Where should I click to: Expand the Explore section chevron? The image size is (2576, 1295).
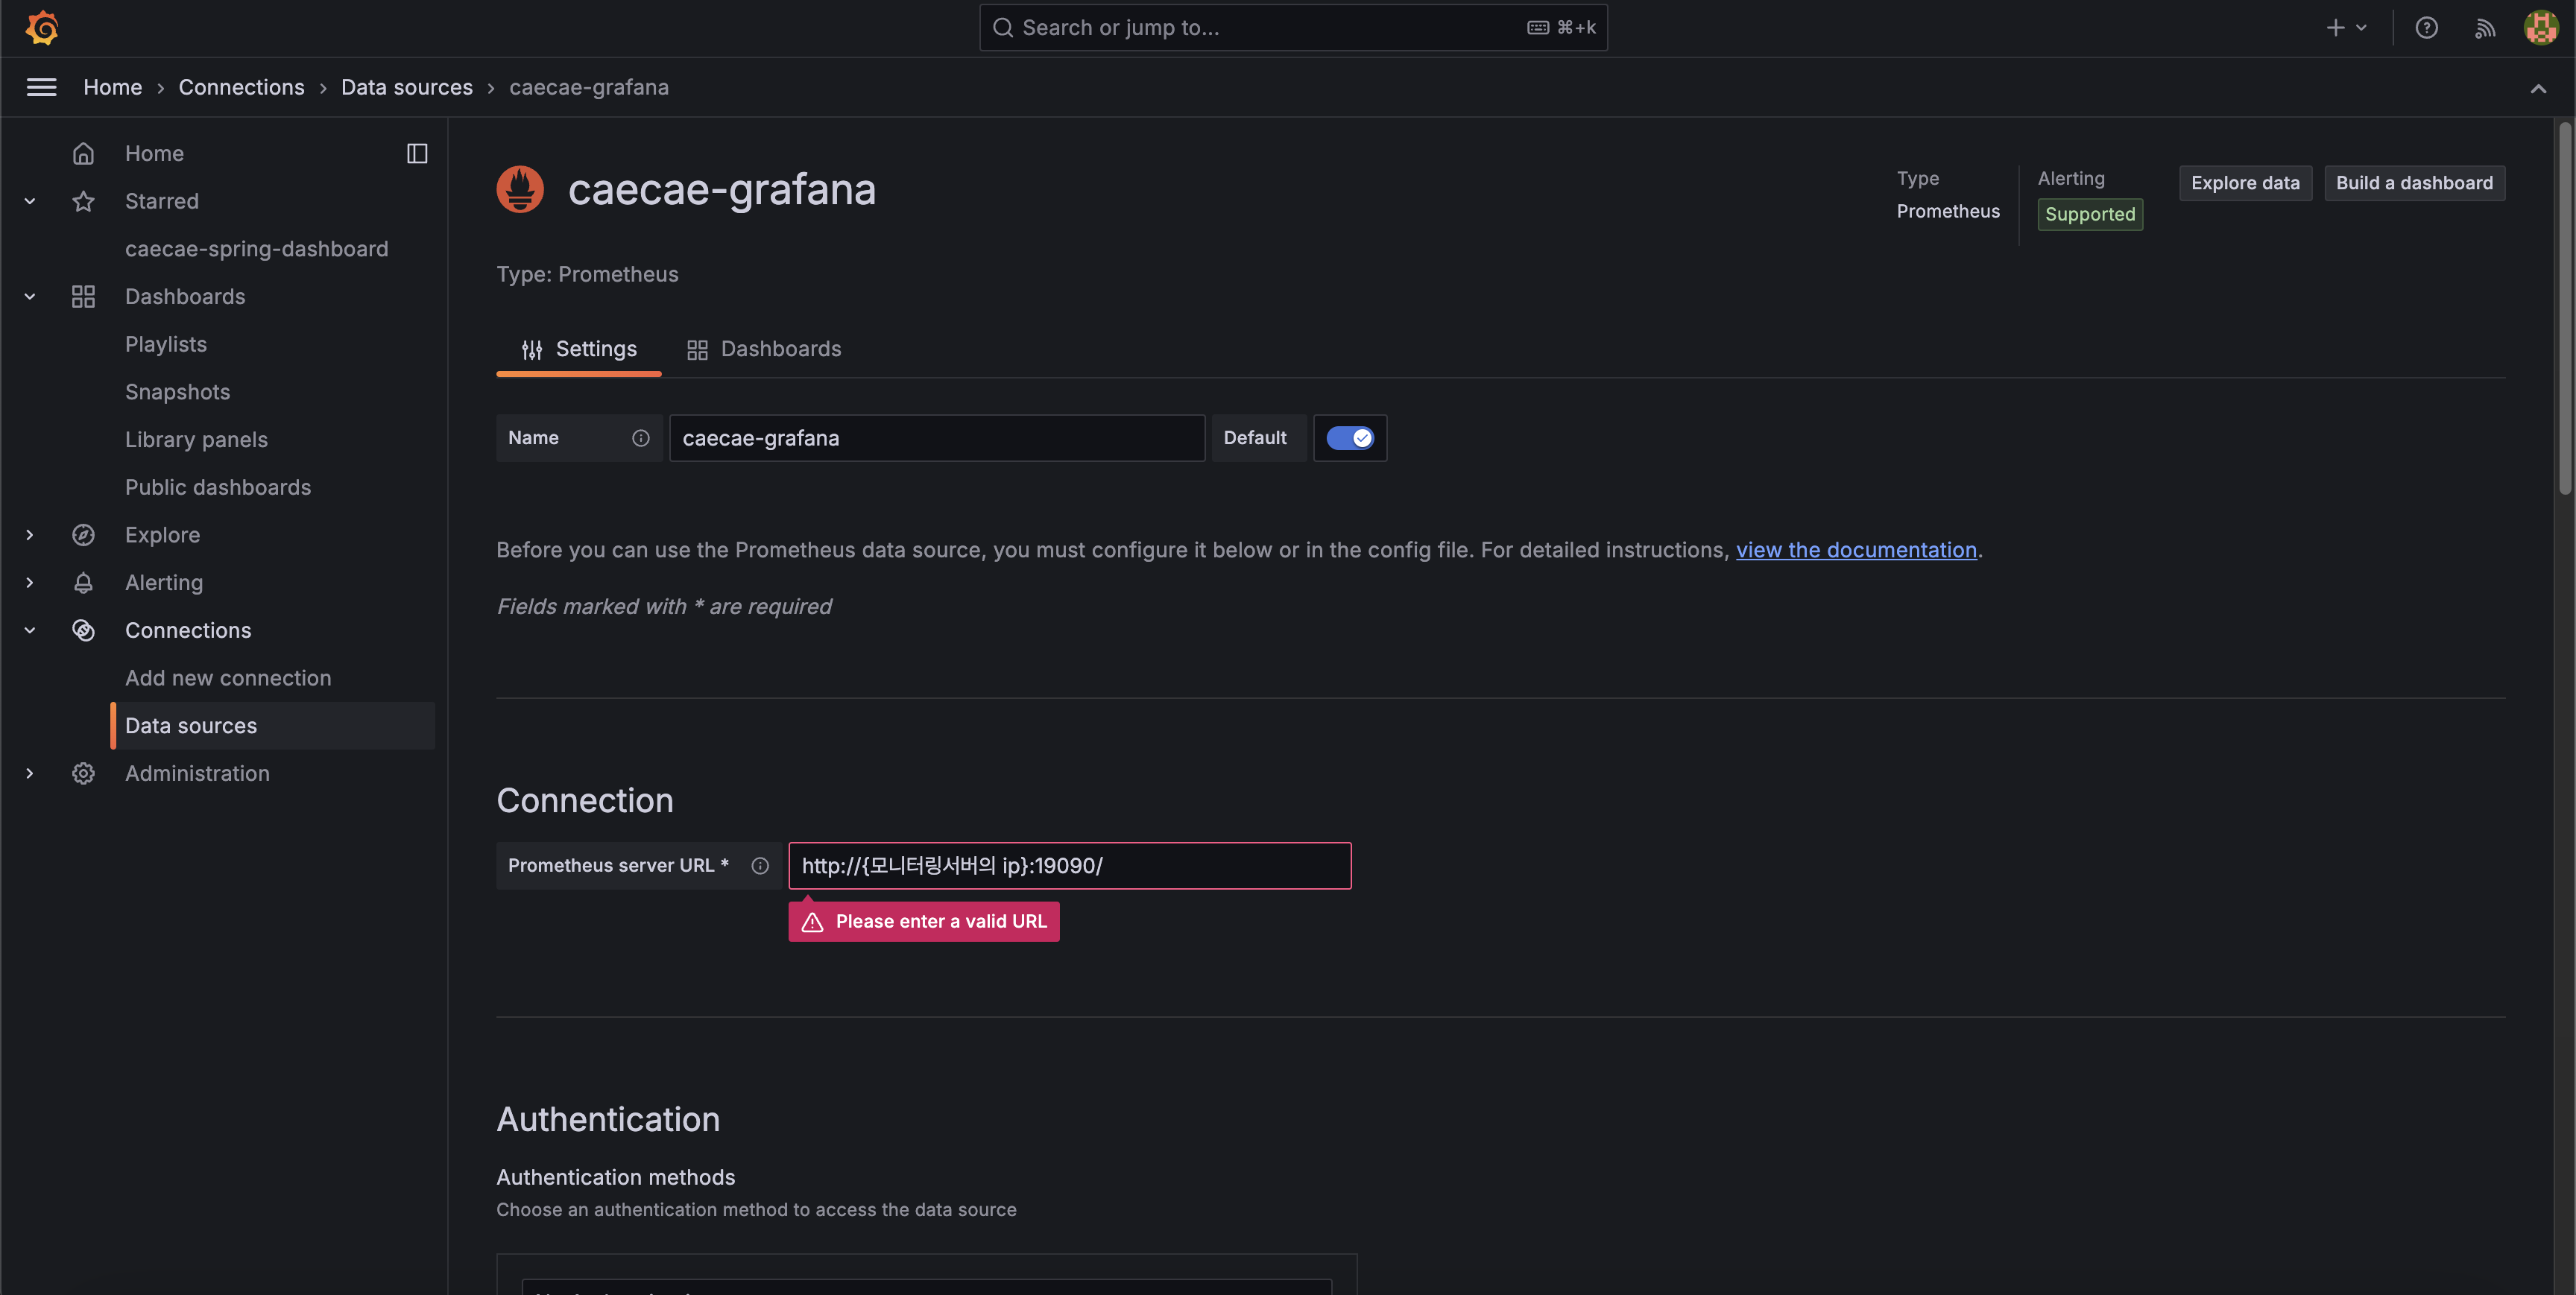tap(30, 535)
